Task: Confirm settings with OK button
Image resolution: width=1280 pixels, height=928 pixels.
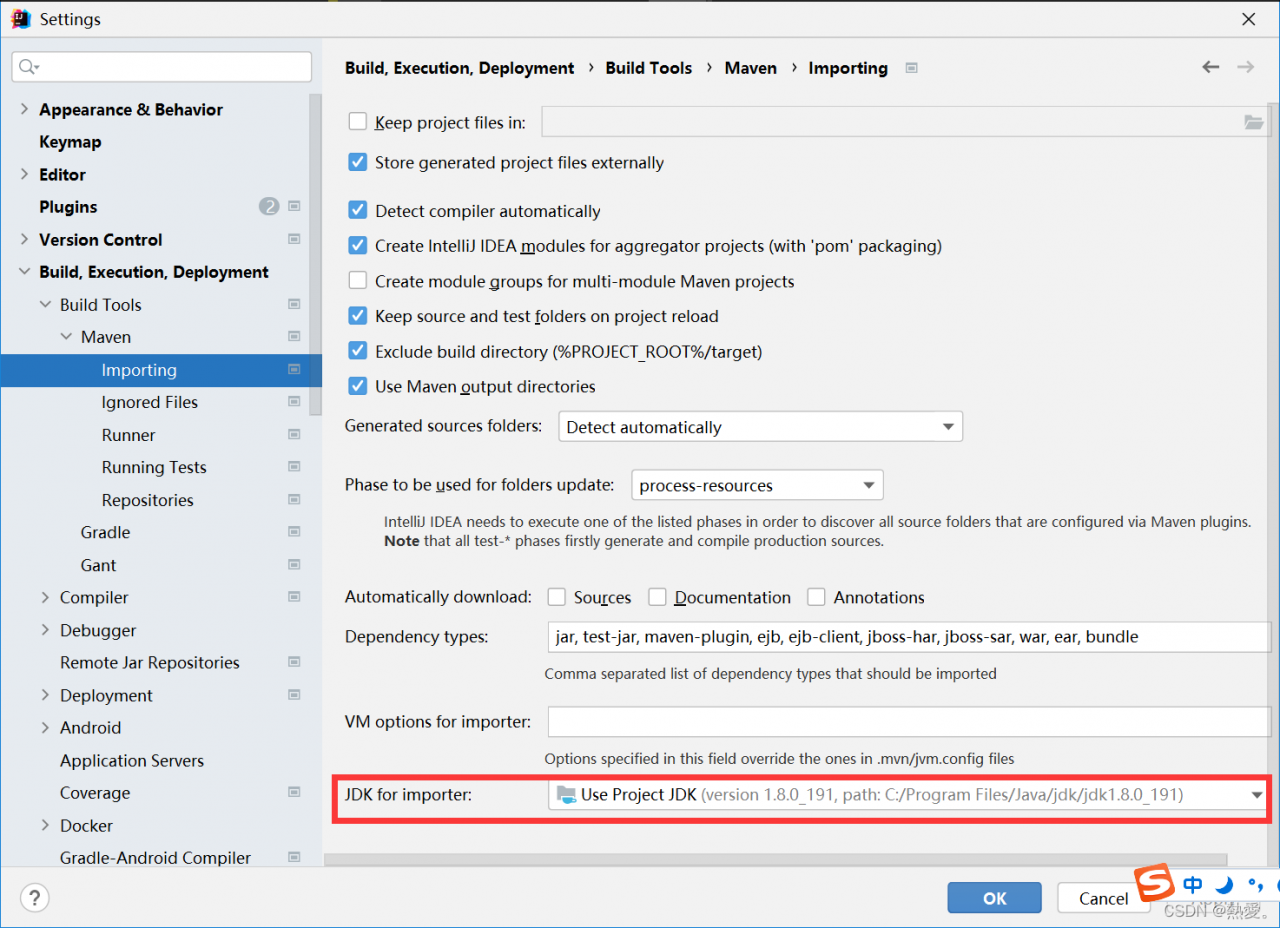Action: (994, 898)
